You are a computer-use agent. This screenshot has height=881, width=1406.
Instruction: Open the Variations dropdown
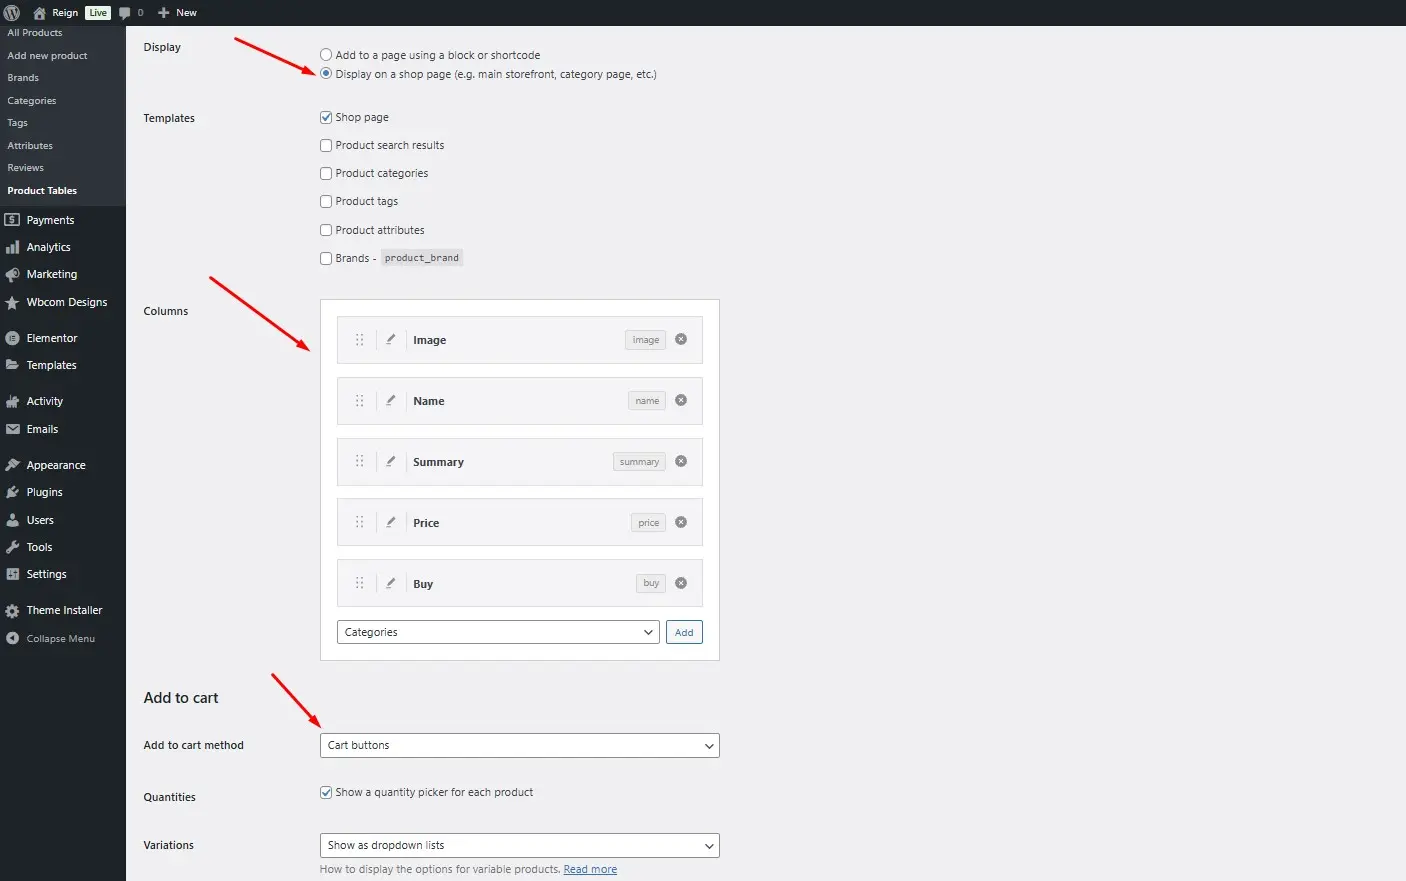[x=518, y=845]
